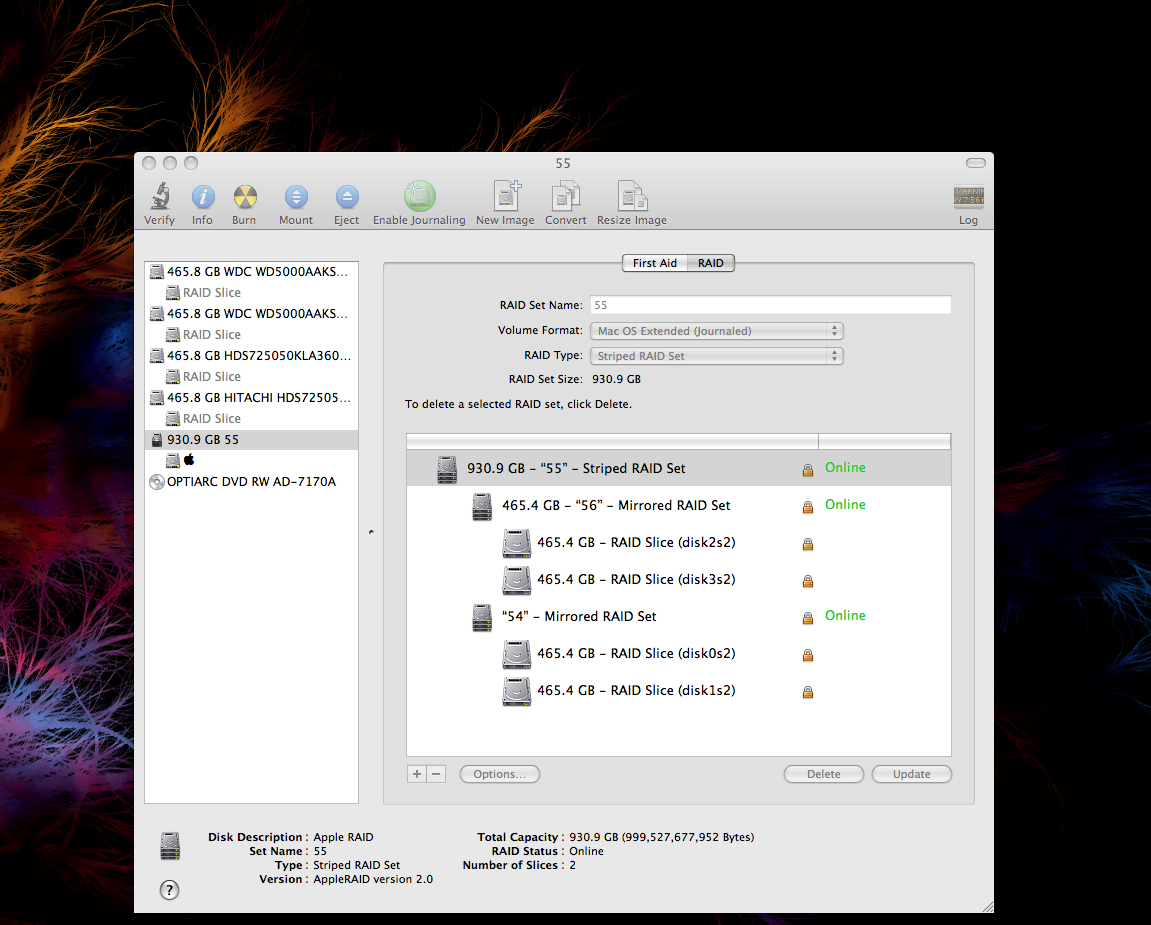This screenshot has height=925, width=1151.
Task: Open the Log viewer icon
Action: [x=968, y=197]
